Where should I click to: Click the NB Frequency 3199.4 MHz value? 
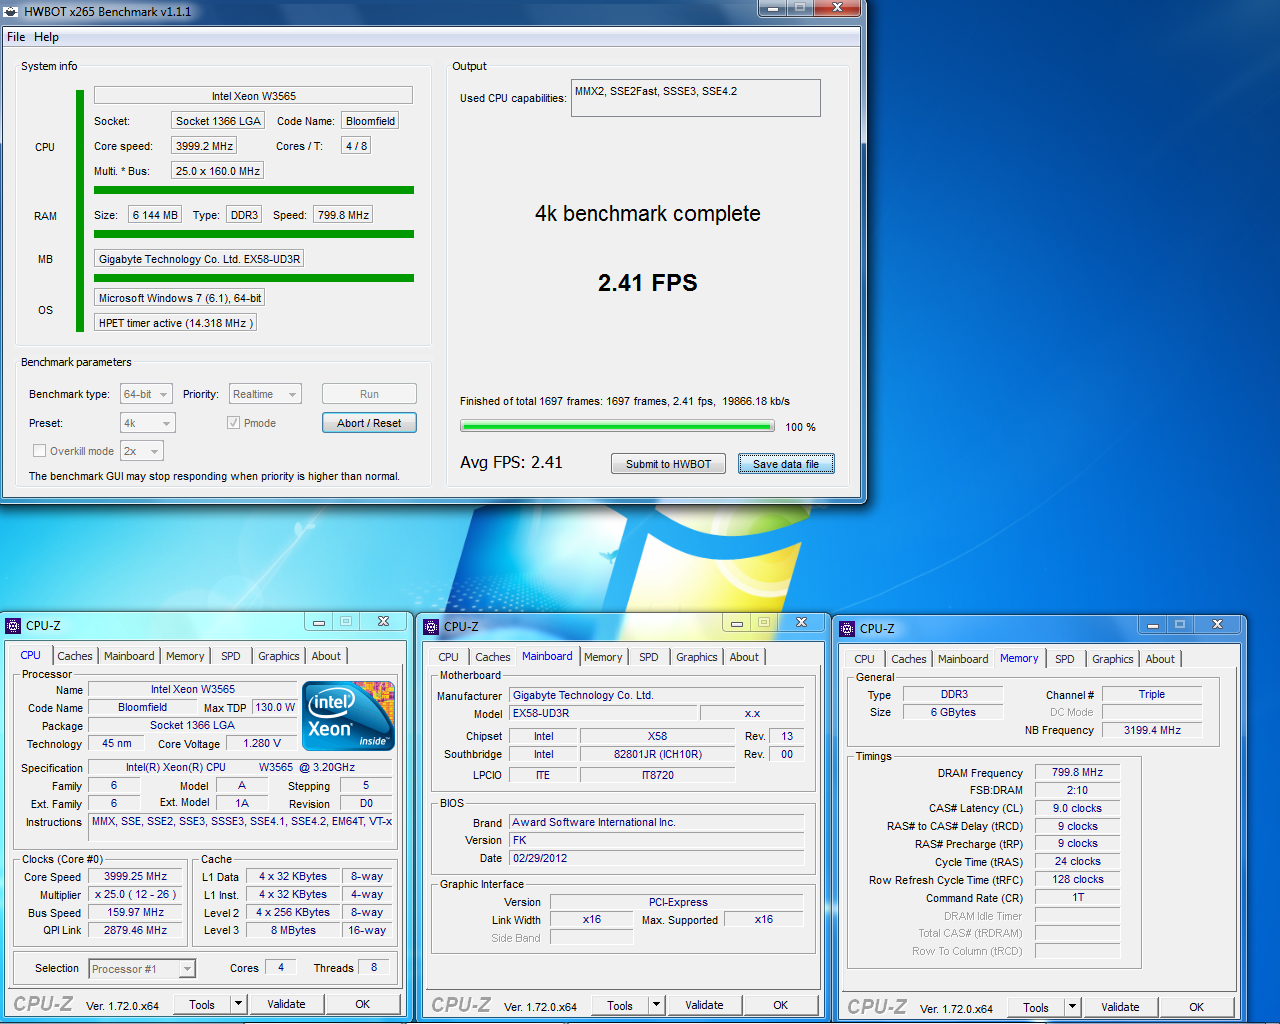pos(1152,730)
